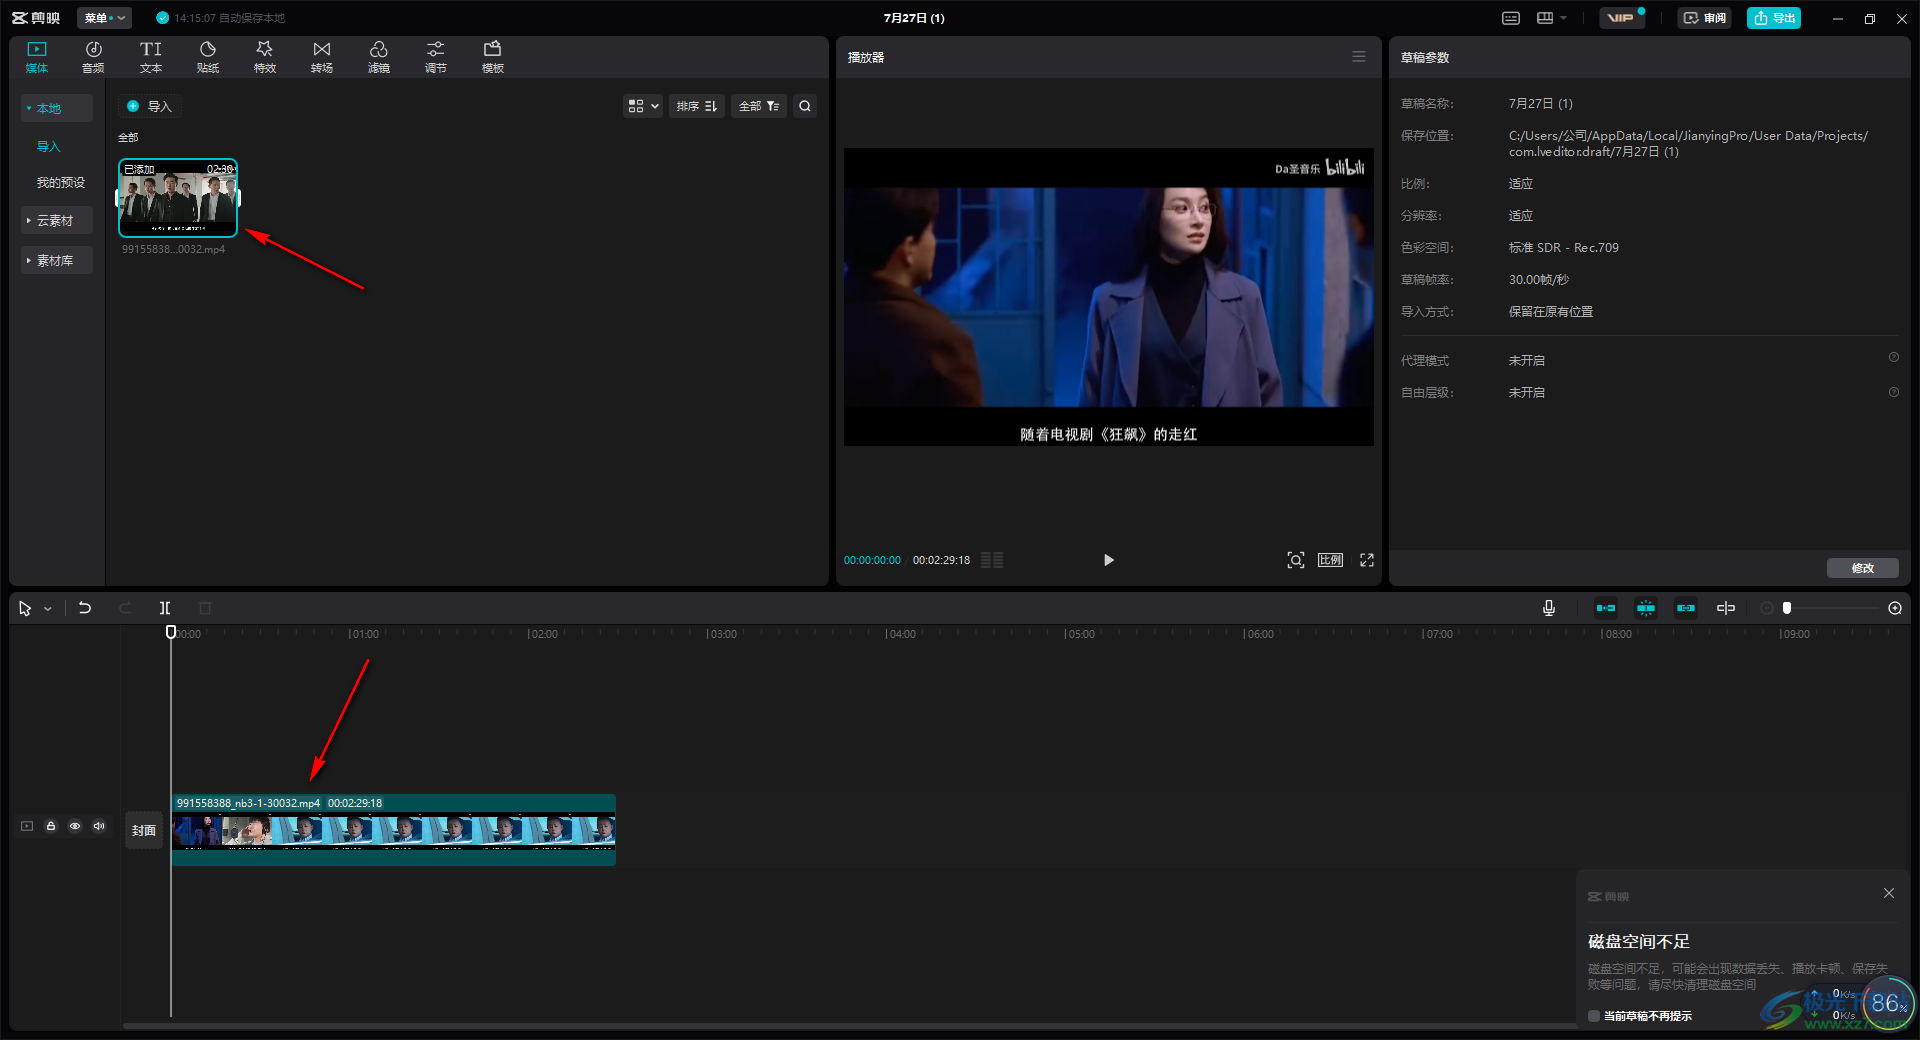
Task: Select the clip 991558388_nb3-1-30032.mp4 on timeline
Action: (394, 830)
